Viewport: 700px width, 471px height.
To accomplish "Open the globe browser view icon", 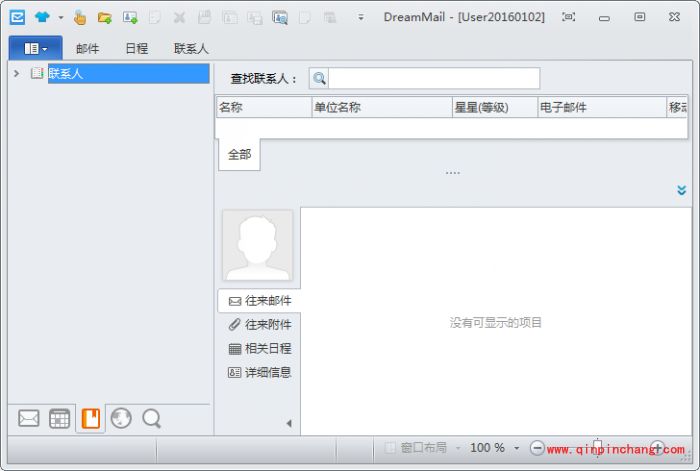I will click(x=121, y=418).
